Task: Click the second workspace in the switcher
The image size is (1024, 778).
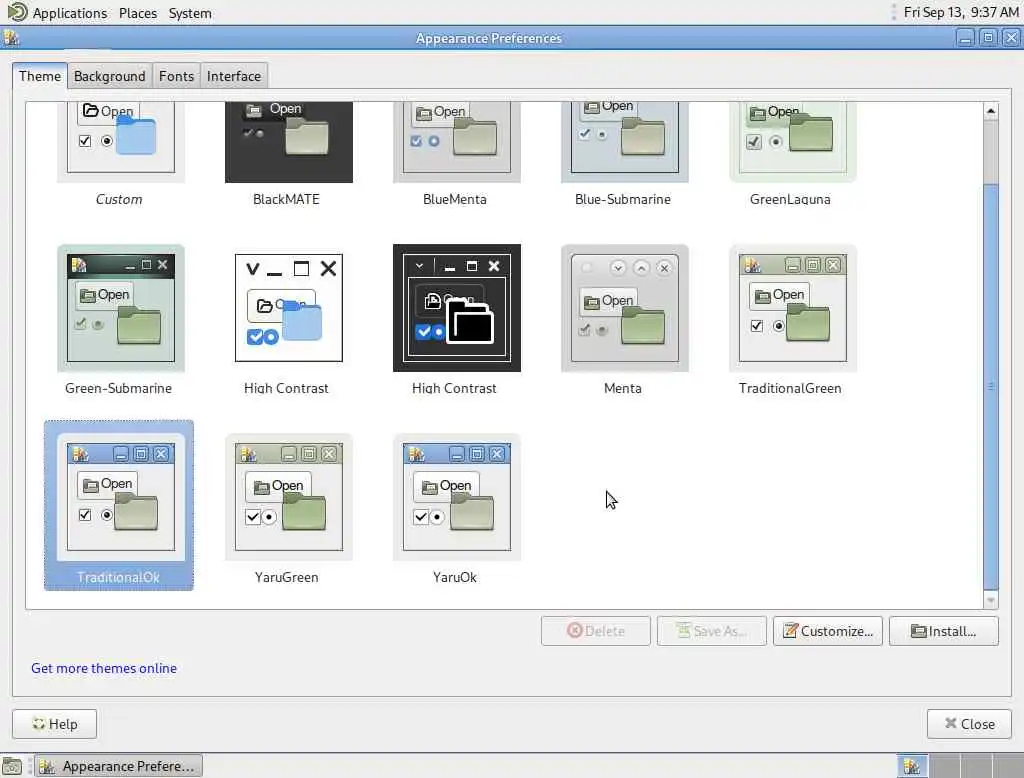Action: coord(944,766)
